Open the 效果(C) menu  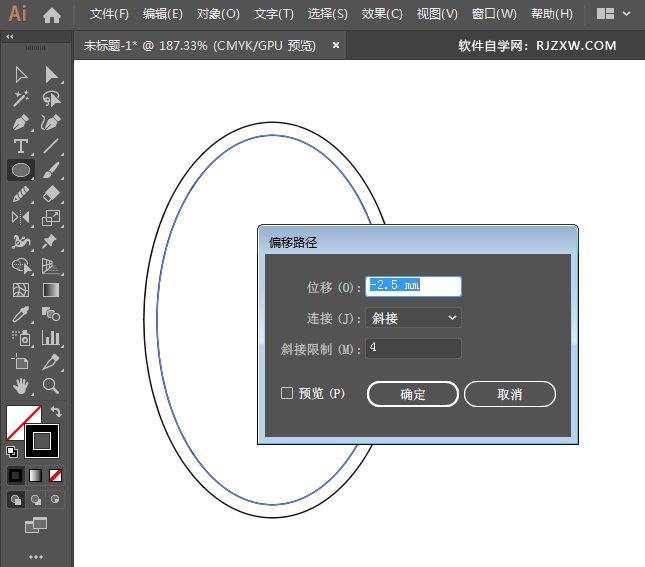click(382, 14)
